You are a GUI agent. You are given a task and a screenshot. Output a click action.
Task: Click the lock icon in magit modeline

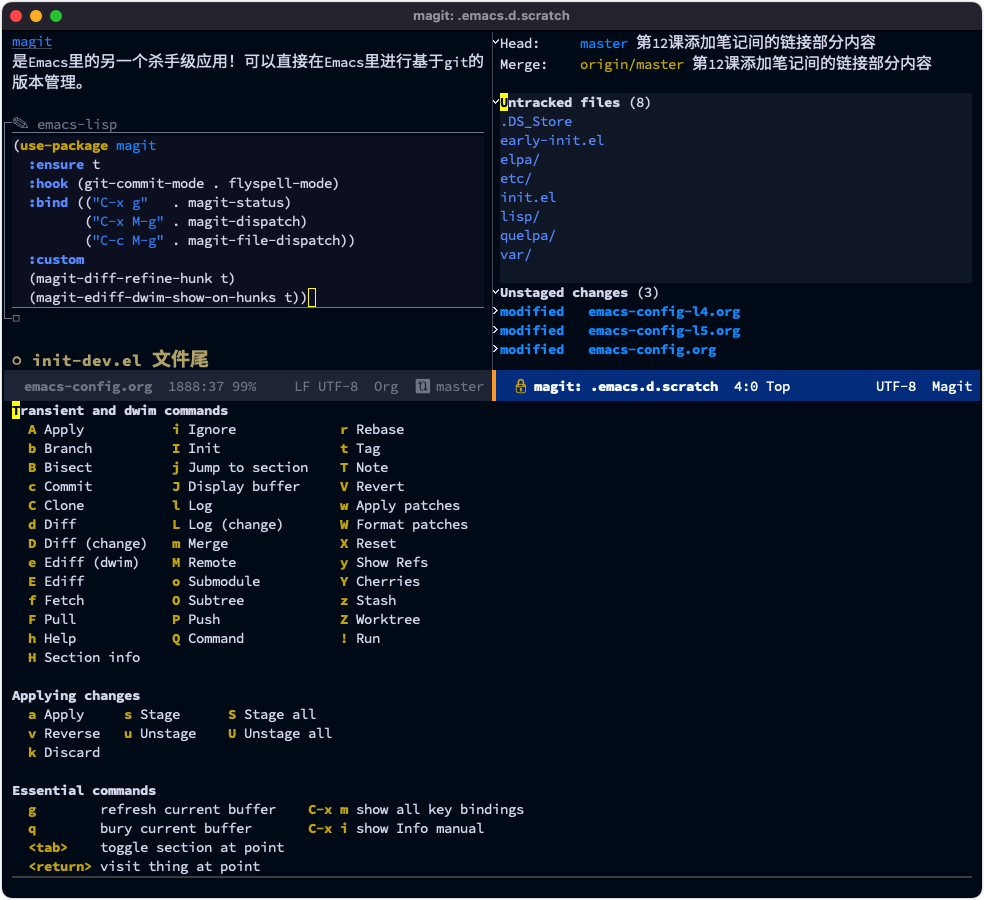[x=520, y=387]
